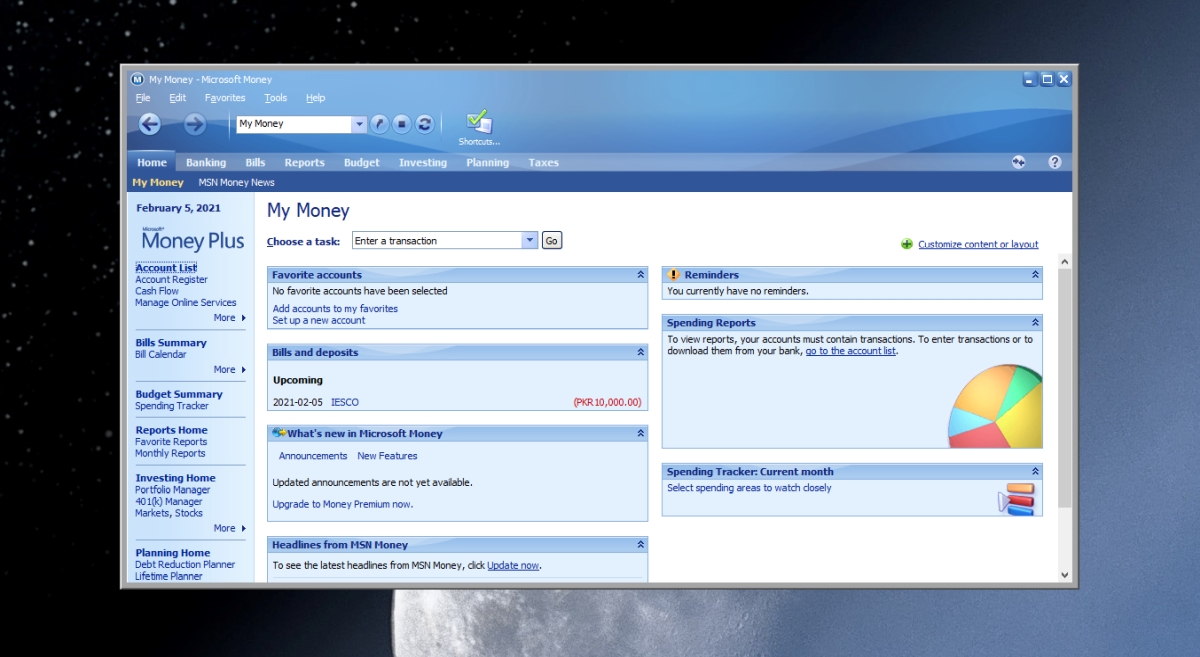Image resolution: width=1200 pixels, height=657 pixels.
Task: Open the Shortcuts checkmark icon
Action: point(479,122)
